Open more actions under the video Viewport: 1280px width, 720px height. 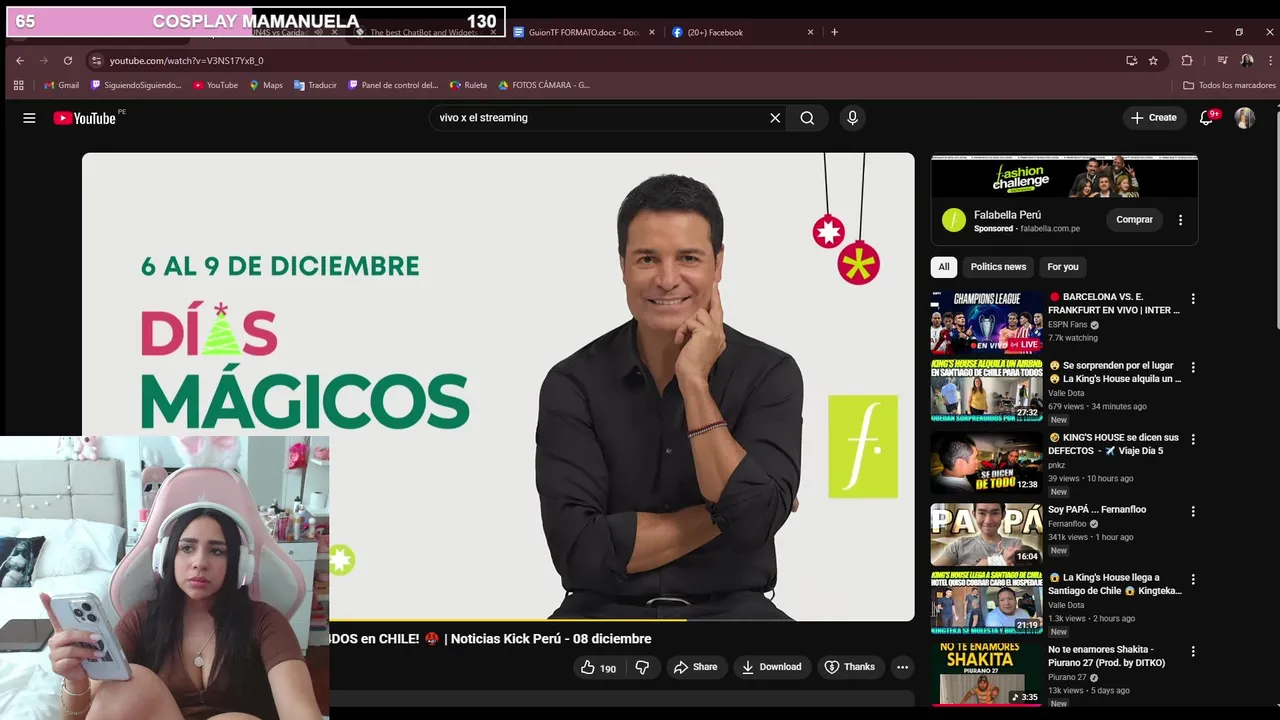click(x=902, y=667)
